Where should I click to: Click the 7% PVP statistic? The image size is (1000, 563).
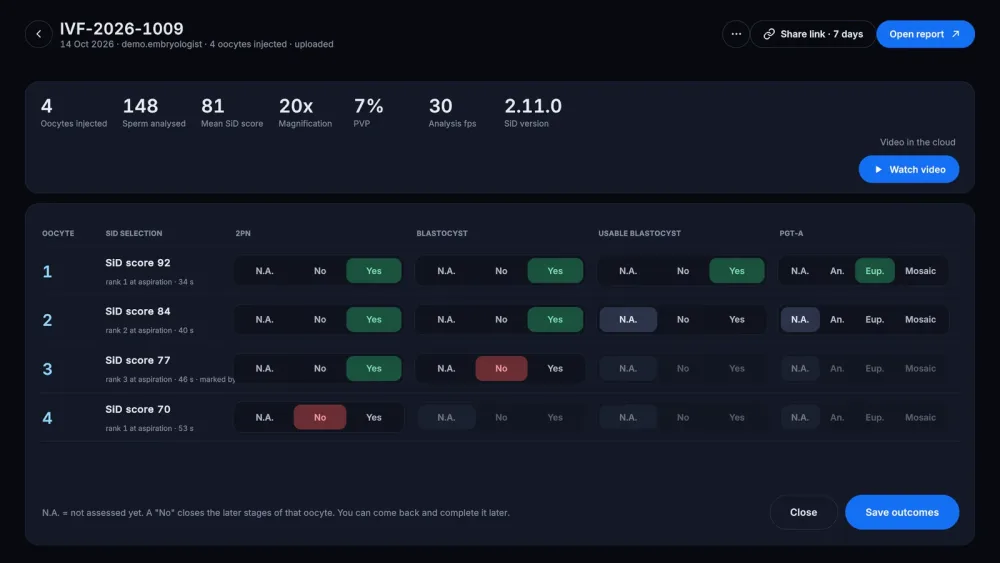click(368, 112)
